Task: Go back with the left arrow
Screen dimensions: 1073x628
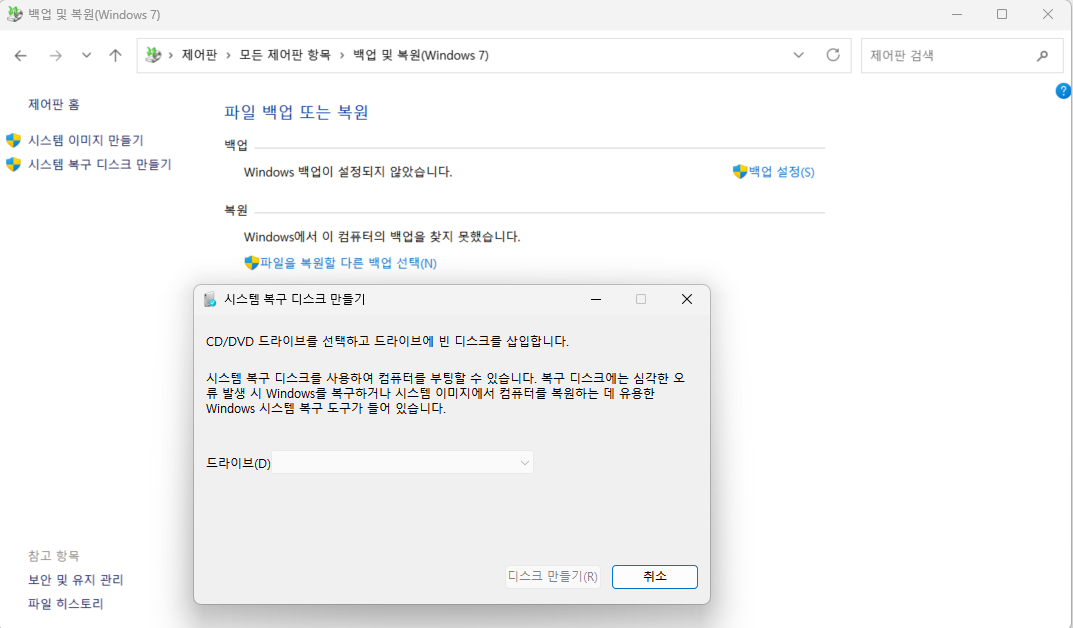Action: pos(21,55)
